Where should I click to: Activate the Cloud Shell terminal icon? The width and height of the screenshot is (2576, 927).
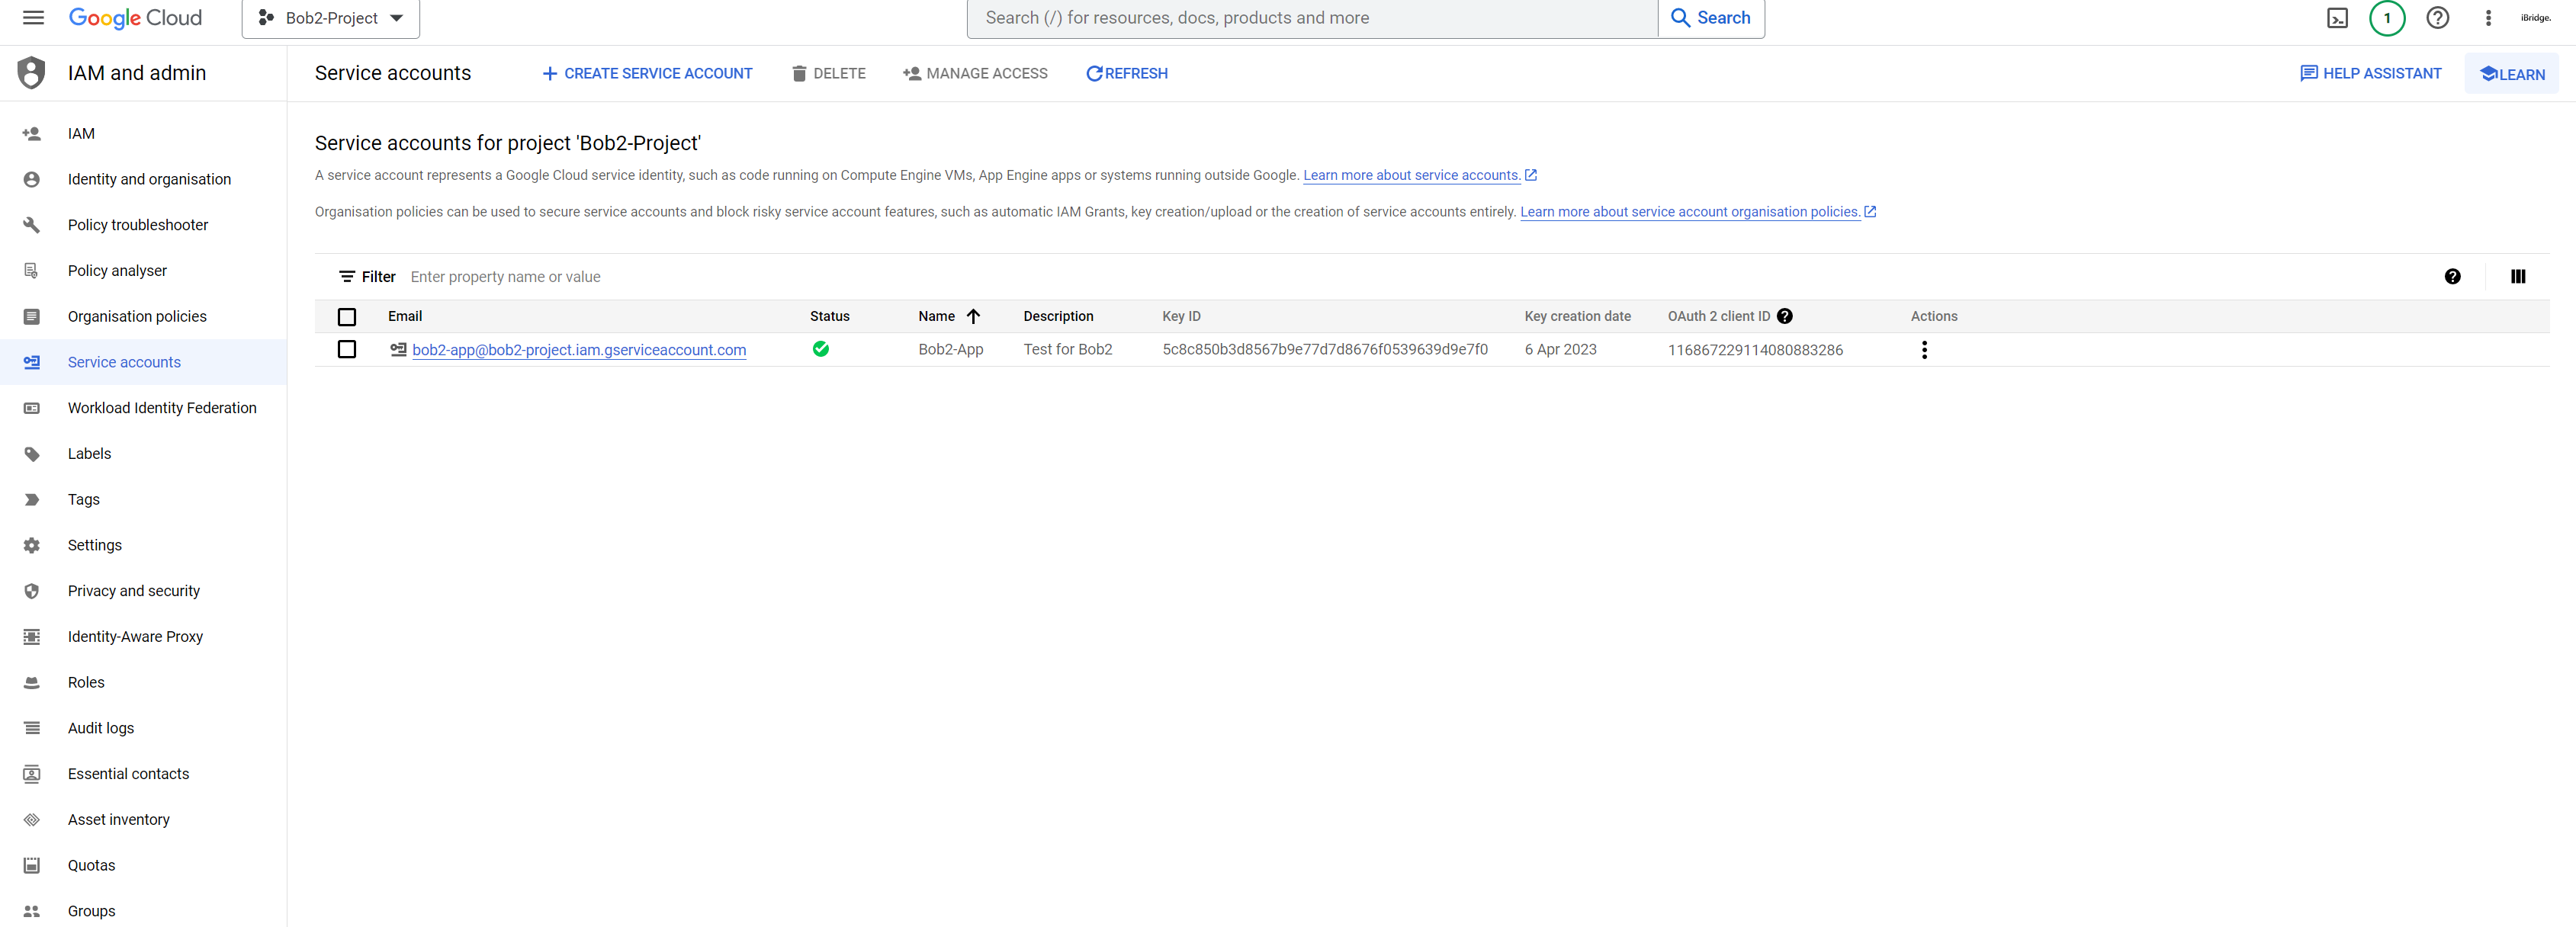point(2337,18)
